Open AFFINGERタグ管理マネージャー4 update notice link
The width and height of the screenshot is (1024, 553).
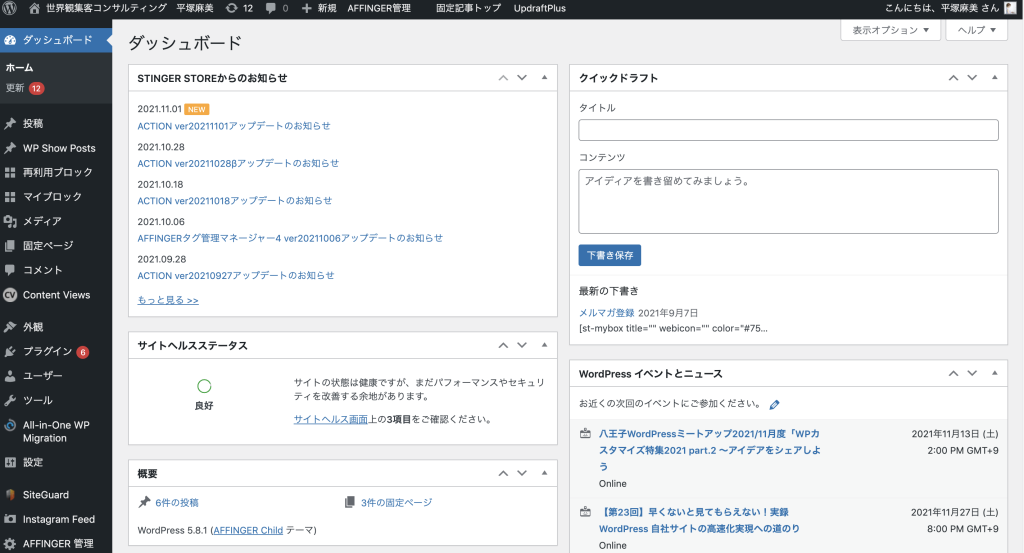tap(290, 238)
